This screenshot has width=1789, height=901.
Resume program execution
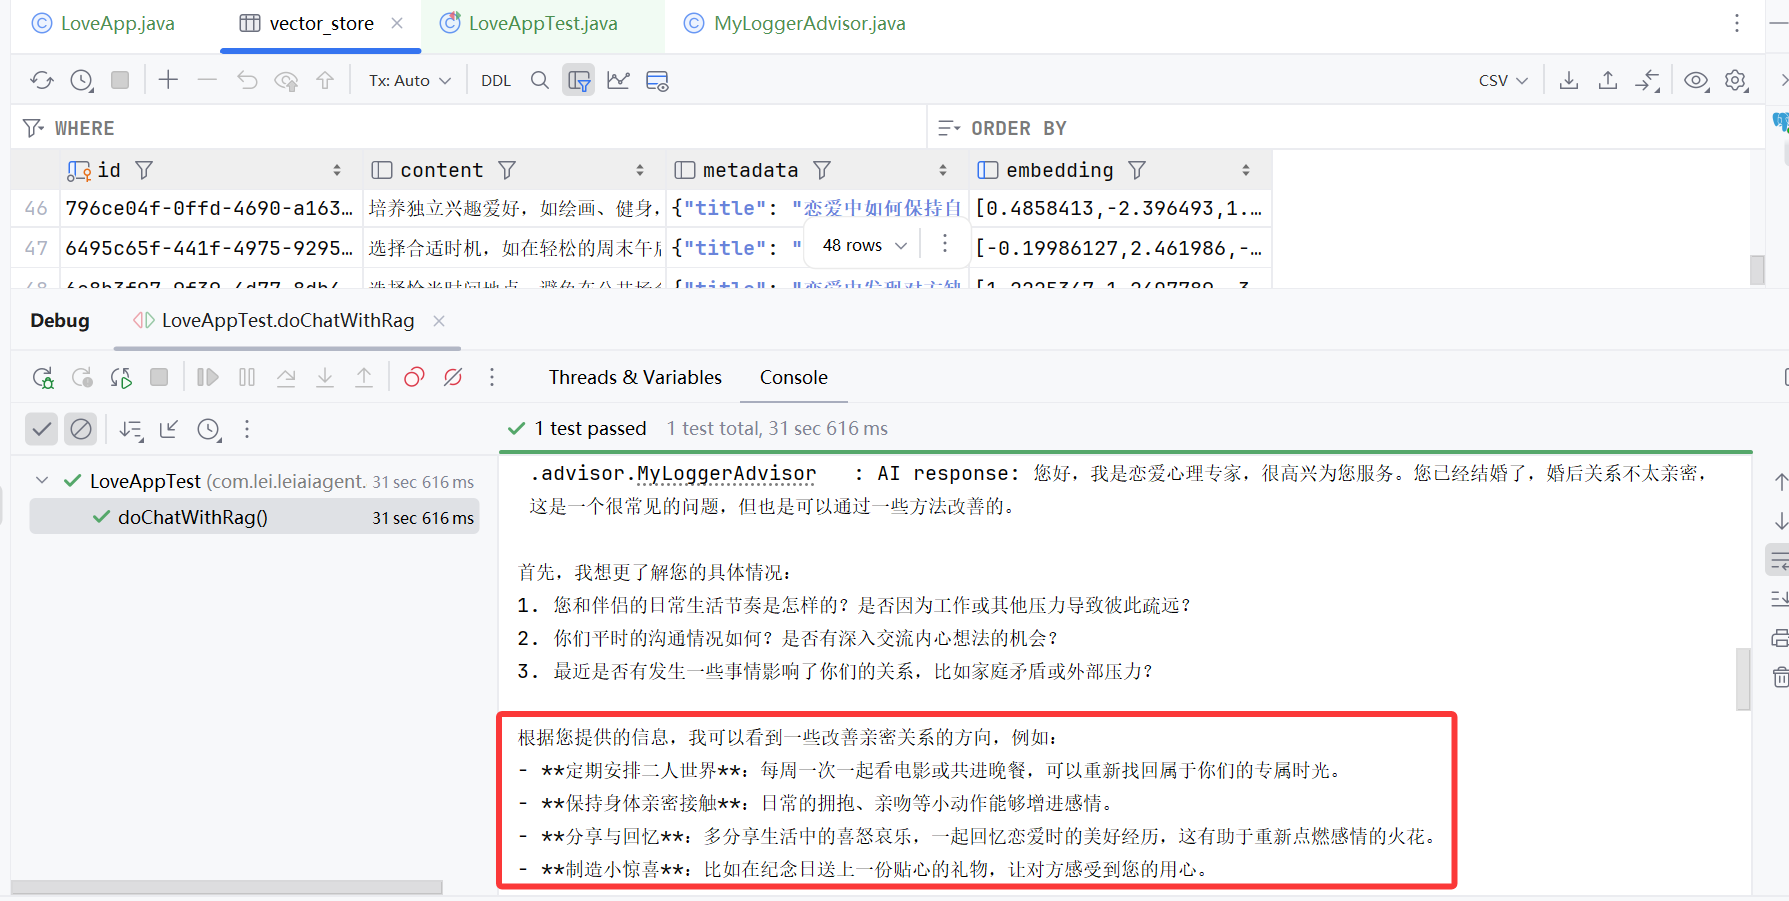[x=208, y=377]
